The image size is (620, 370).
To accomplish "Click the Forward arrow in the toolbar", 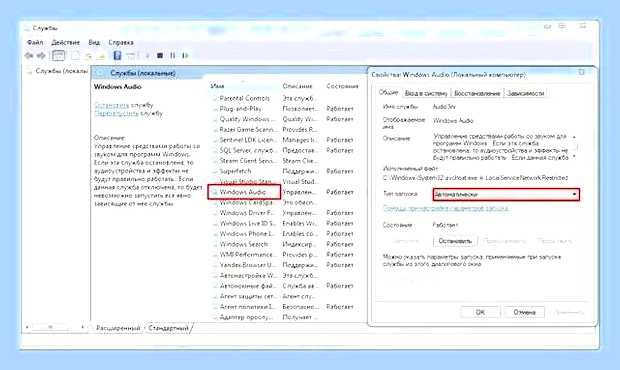I will 41,55.
